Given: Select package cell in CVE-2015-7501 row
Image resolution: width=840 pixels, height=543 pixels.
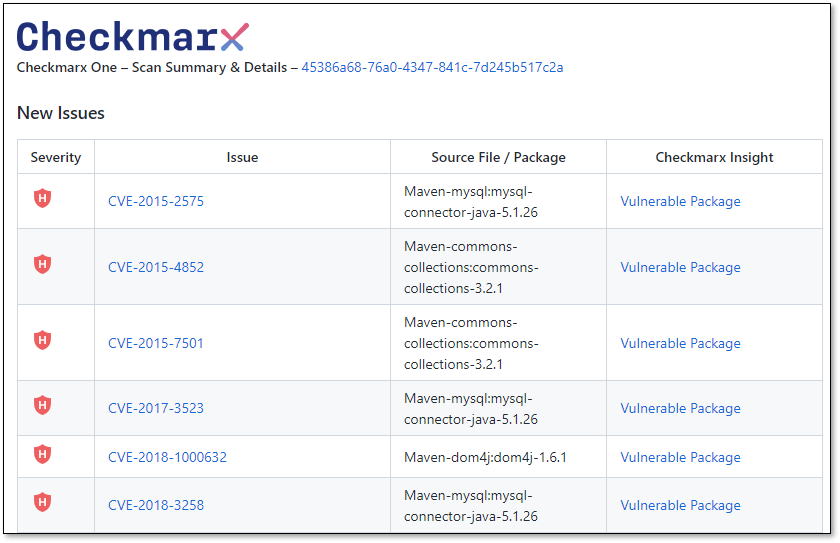Looking at the screenshot, I should click(x=498, y=343).
